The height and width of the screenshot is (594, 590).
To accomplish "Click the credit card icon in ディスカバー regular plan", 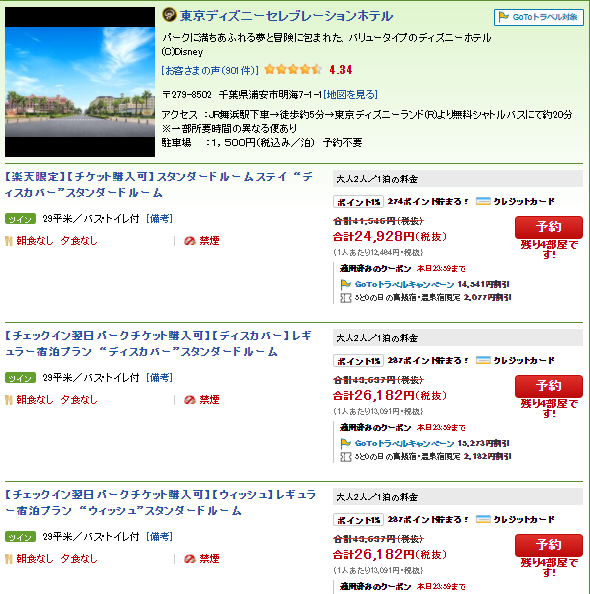I will pos(483,360).
